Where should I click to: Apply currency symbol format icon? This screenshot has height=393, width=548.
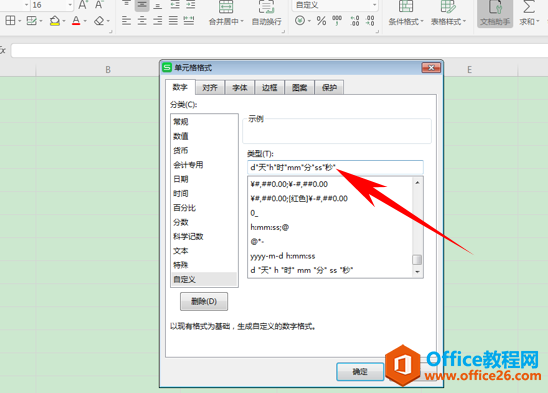click(300, 21)
